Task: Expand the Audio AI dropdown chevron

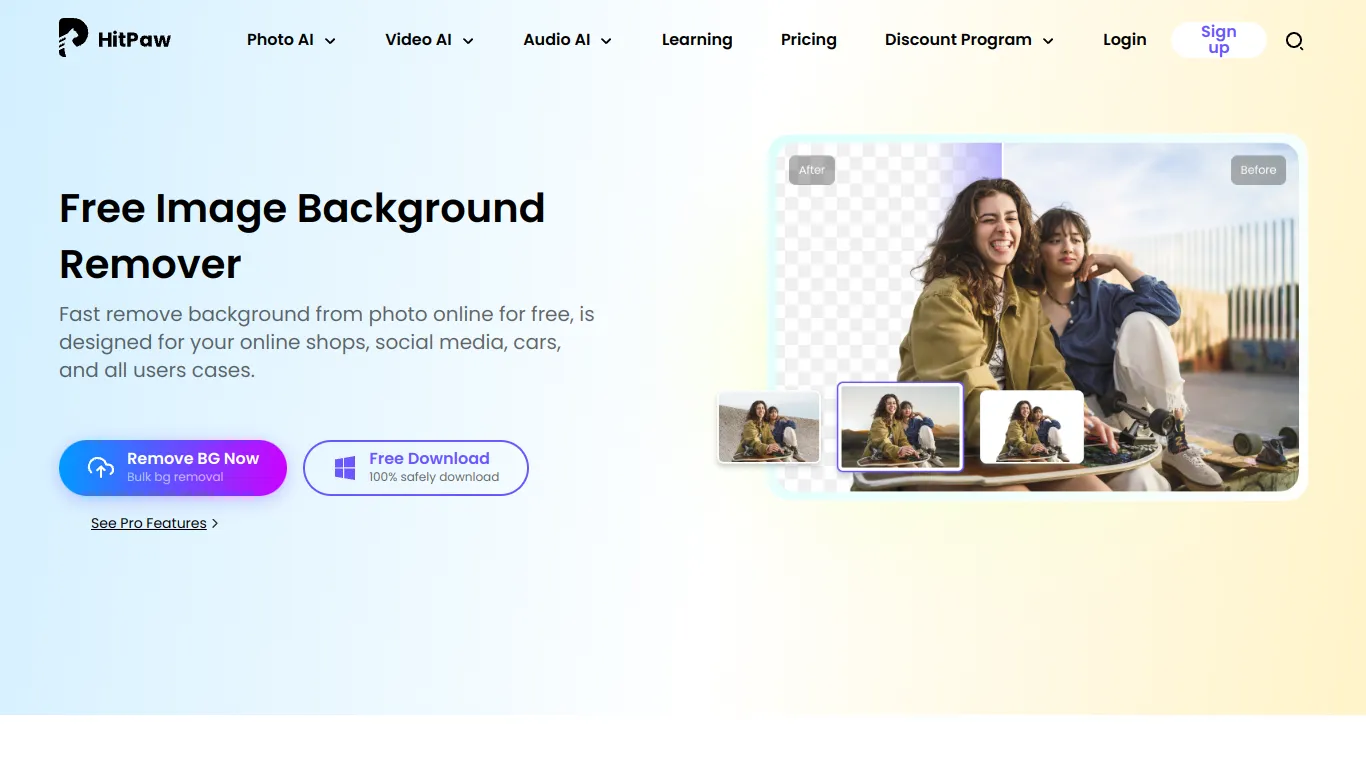Action: coord(606,41)
